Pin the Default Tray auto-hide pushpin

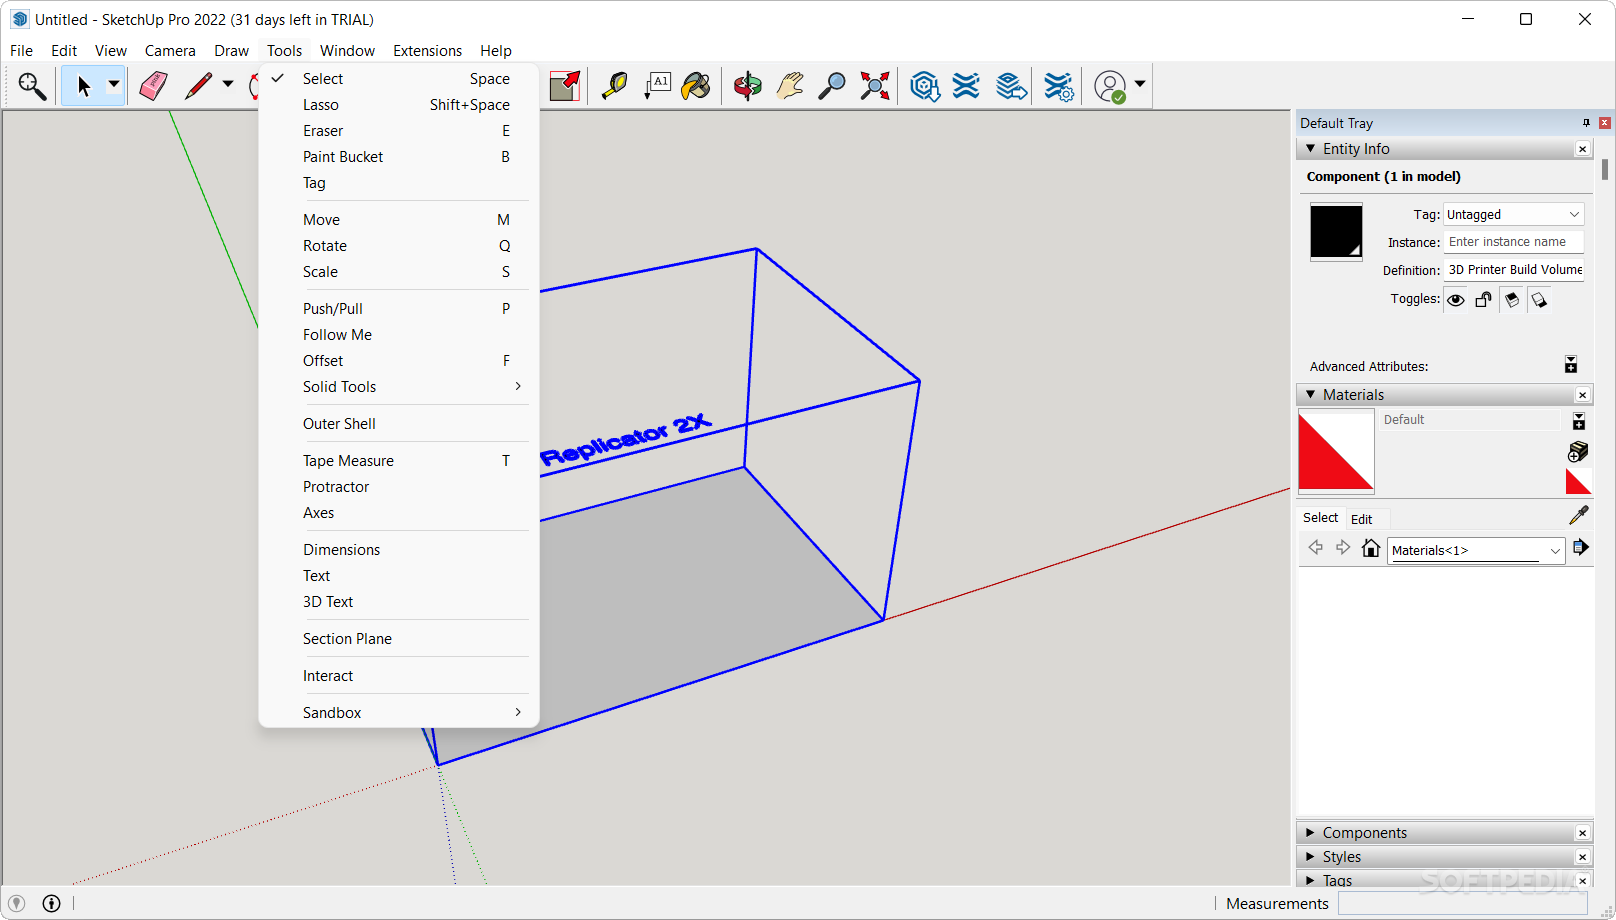coord(1586,123)
